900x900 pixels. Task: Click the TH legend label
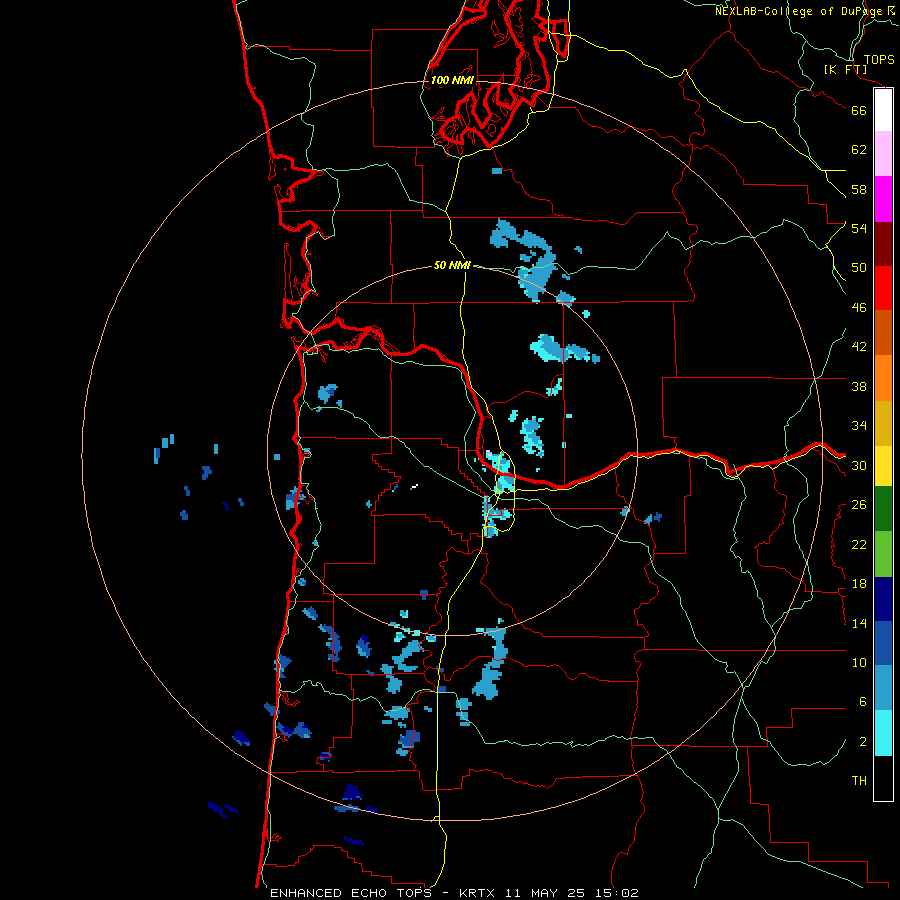click(859, 781)
